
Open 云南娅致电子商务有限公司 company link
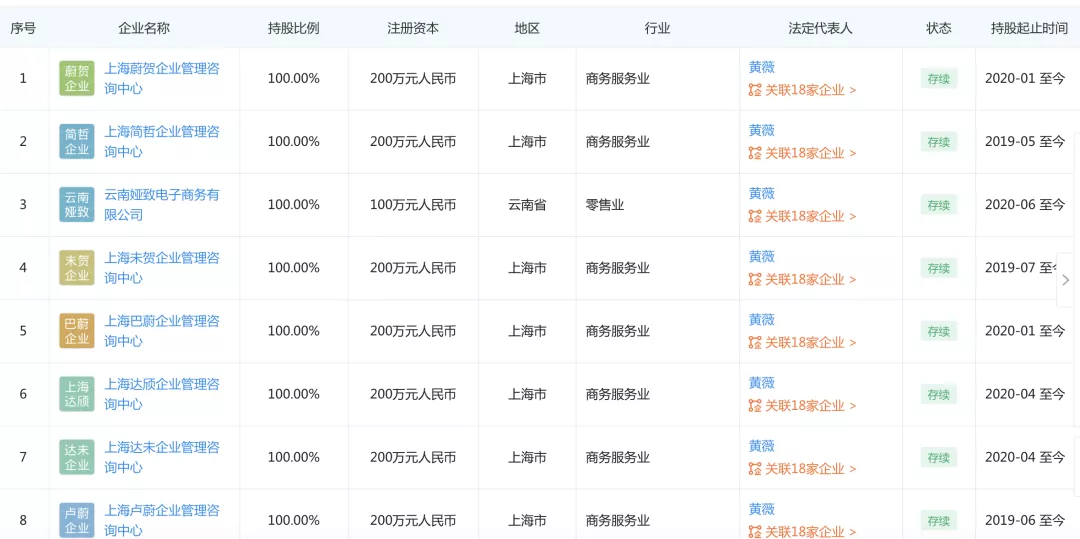click(x=162, y=204)
